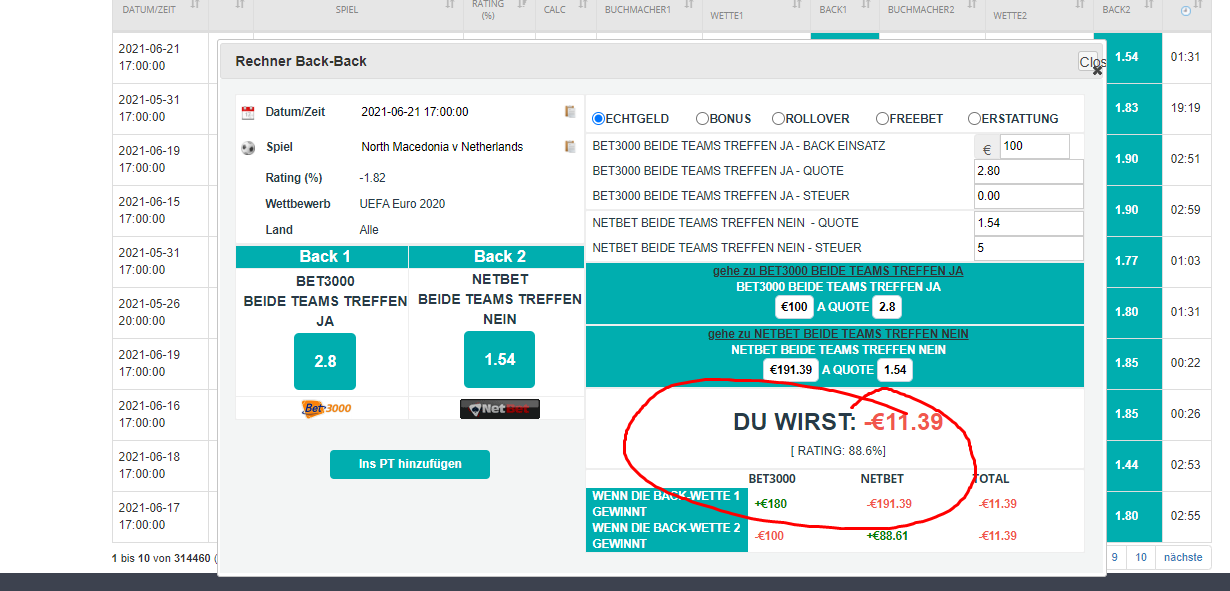
Task: Close the Rechner Back-Back dialog
Action: pyautogui.click(x=1091, y=62)
